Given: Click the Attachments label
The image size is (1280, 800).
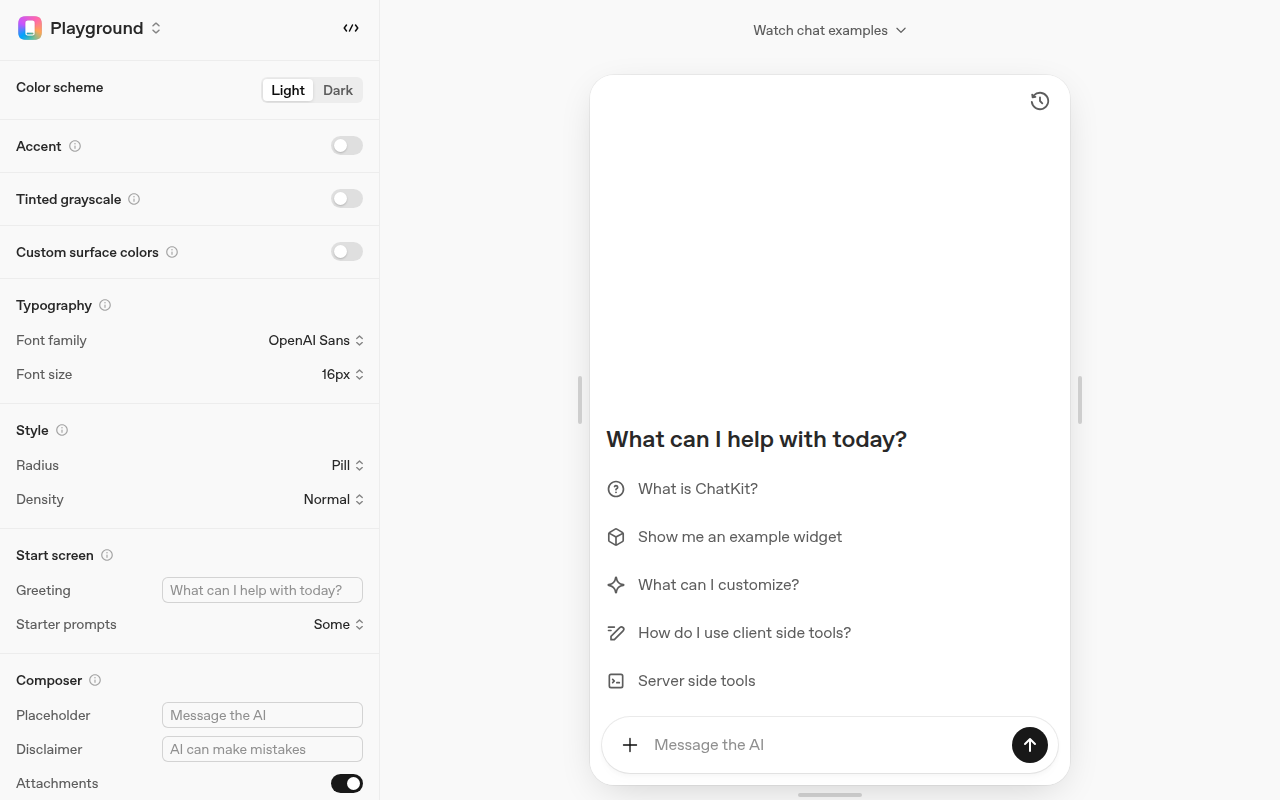Looking at the screenshot, I should click(57, 783).
